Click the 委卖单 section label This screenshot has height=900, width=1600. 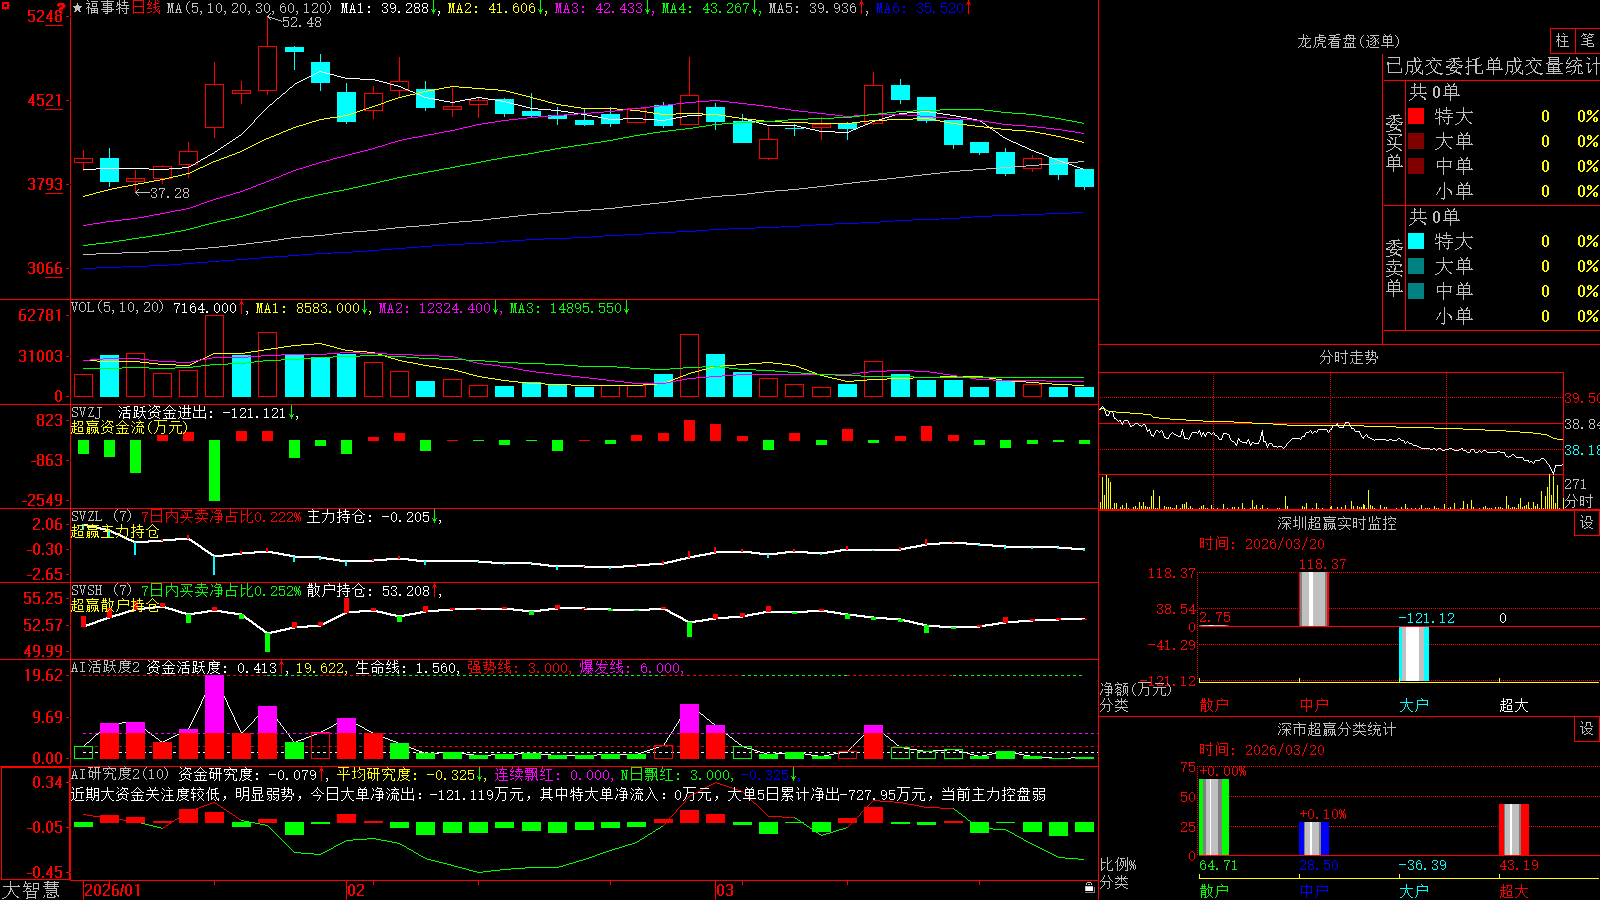pos(1394,267)
